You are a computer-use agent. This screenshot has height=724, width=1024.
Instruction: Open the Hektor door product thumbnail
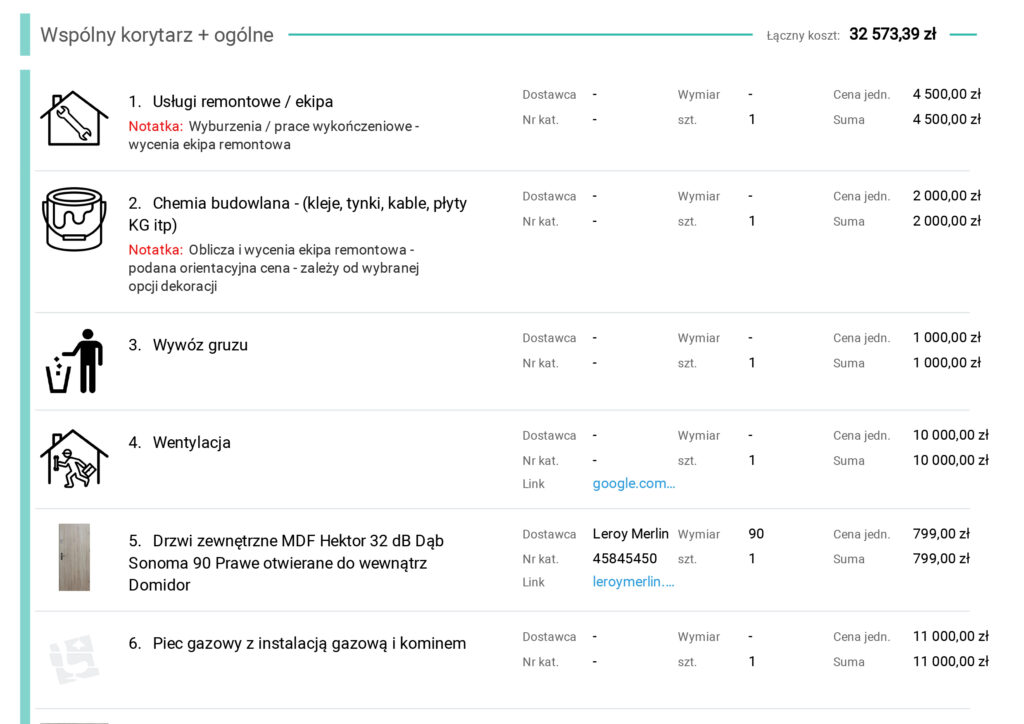click(x=74, y=557)
